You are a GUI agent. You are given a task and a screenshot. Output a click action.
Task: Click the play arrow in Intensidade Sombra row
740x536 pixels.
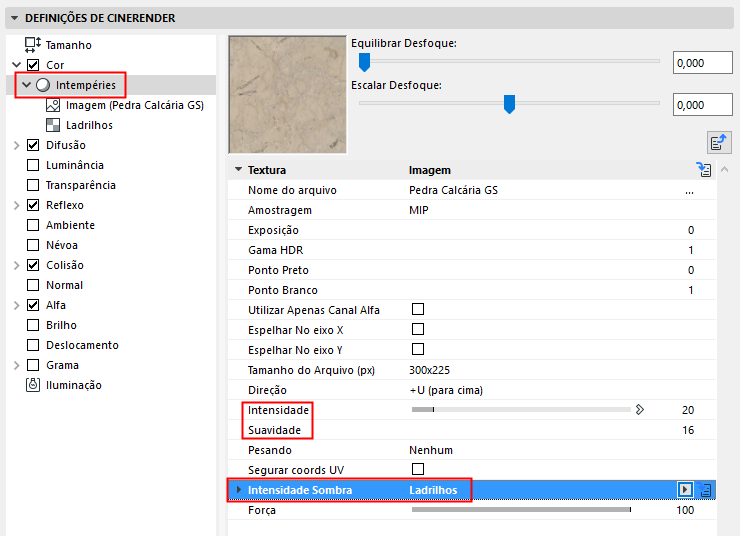[x=685, y=490]
